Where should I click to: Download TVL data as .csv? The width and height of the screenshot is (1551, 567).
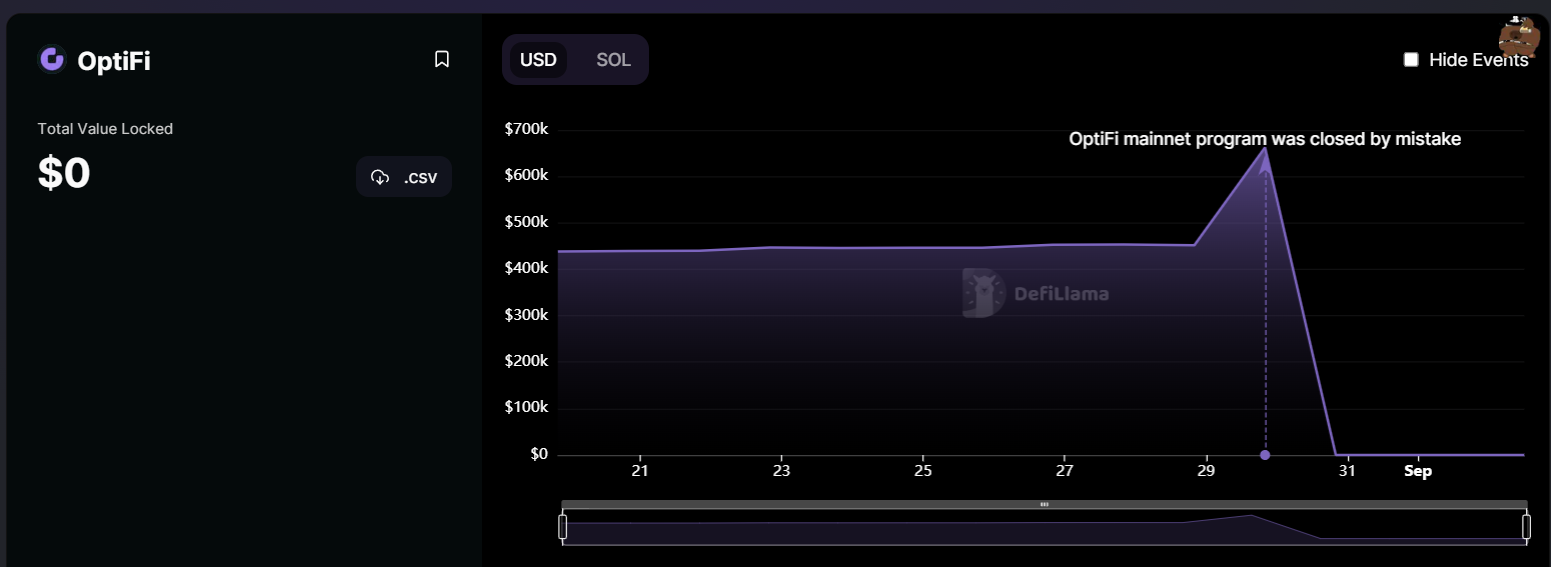tap(404, 177)
